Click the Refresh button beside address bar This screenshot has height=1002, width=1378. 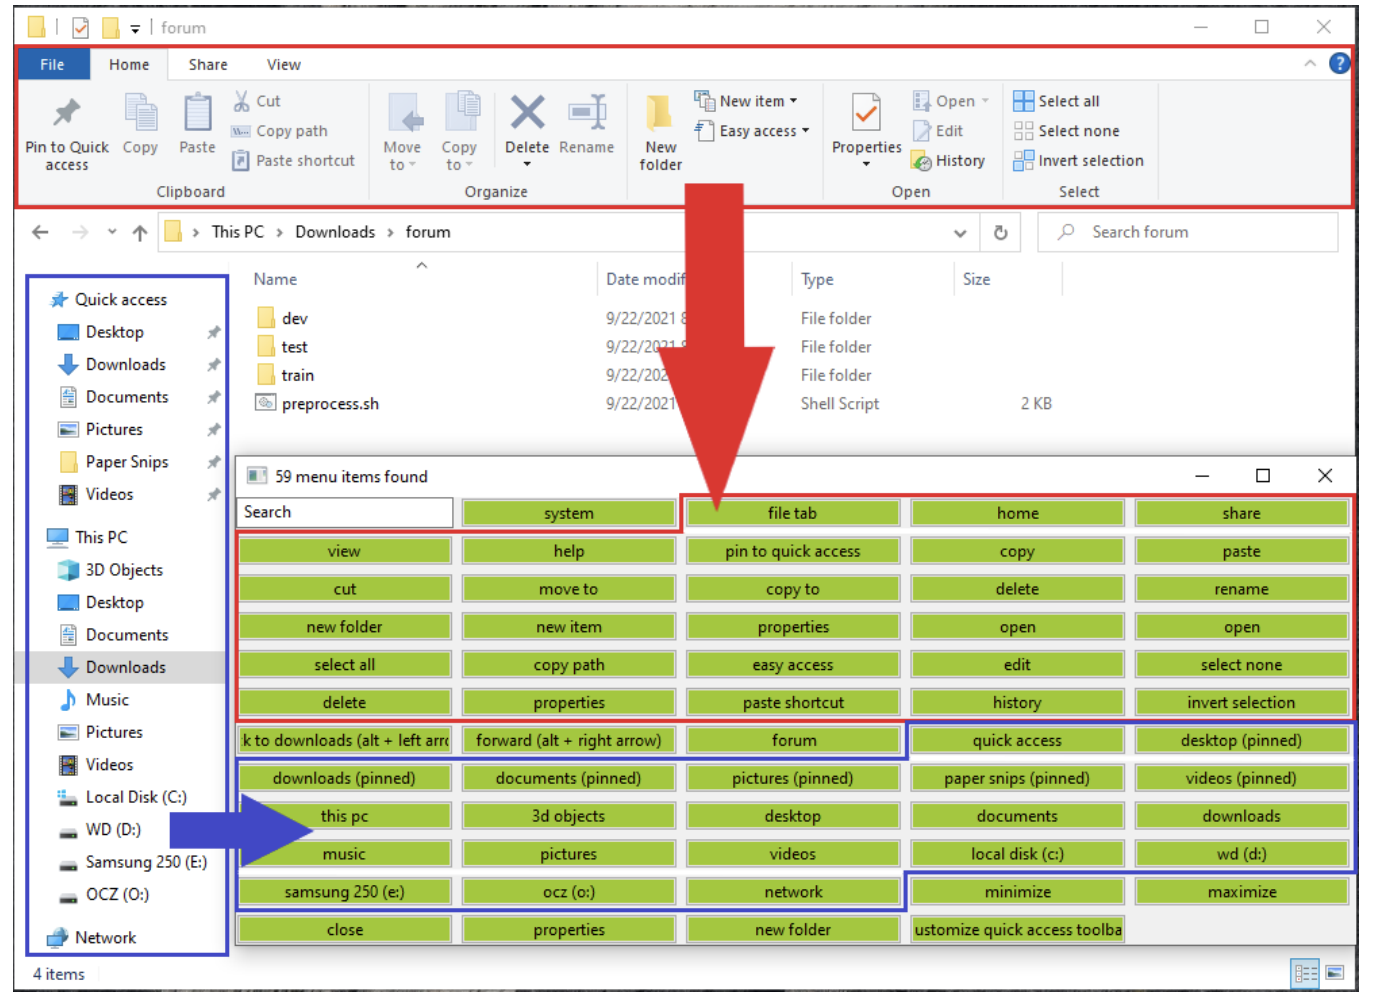pyautogui.click(x=1000, y=232)
